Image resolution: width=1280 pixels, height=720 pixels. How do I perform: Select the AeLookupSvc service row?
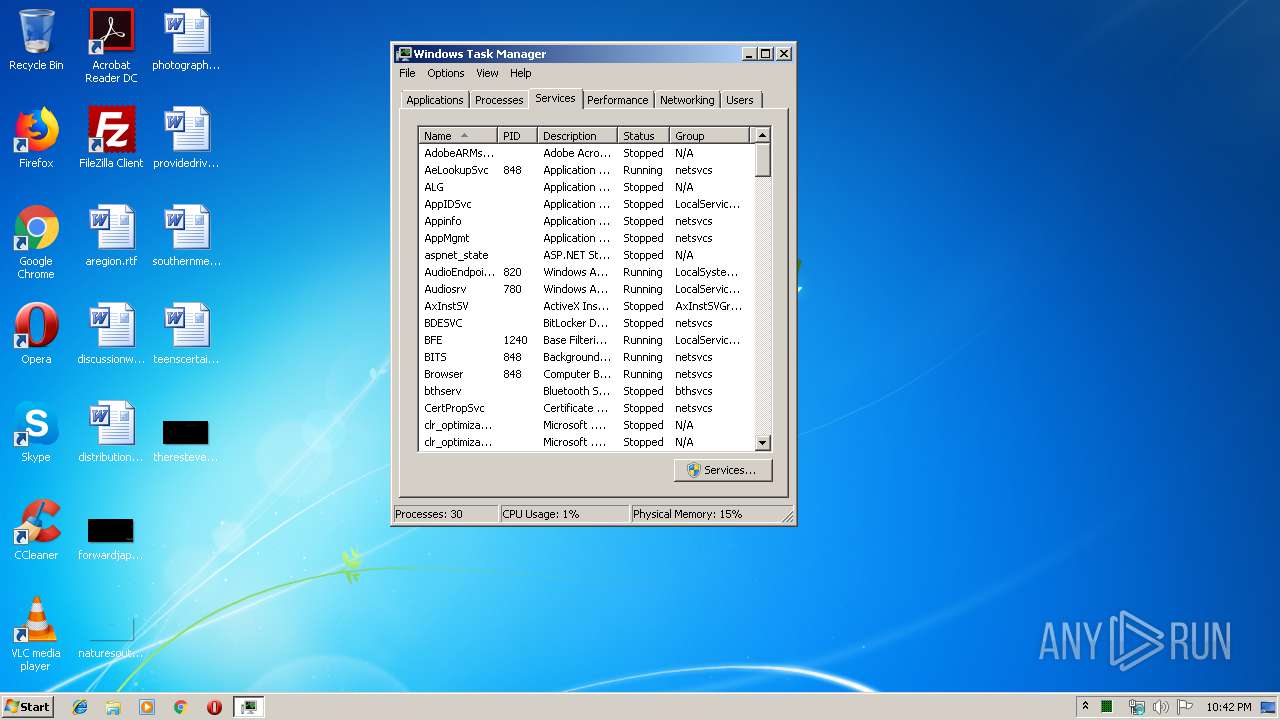586,170
